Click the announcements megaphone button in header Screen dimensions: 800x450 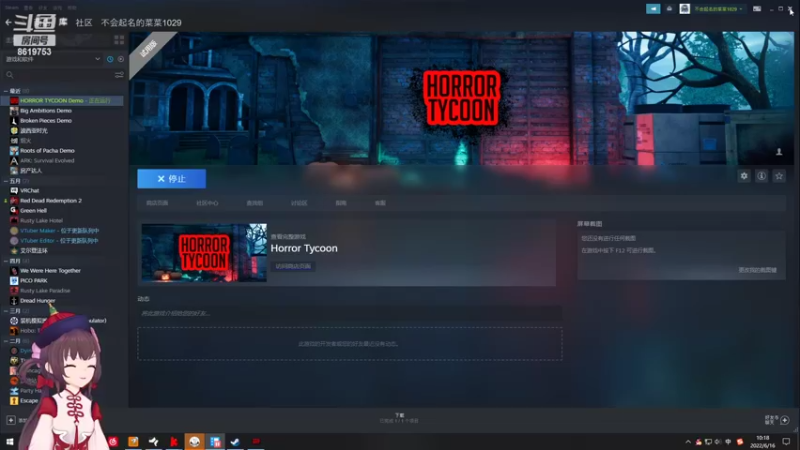(x=653, y=9)
